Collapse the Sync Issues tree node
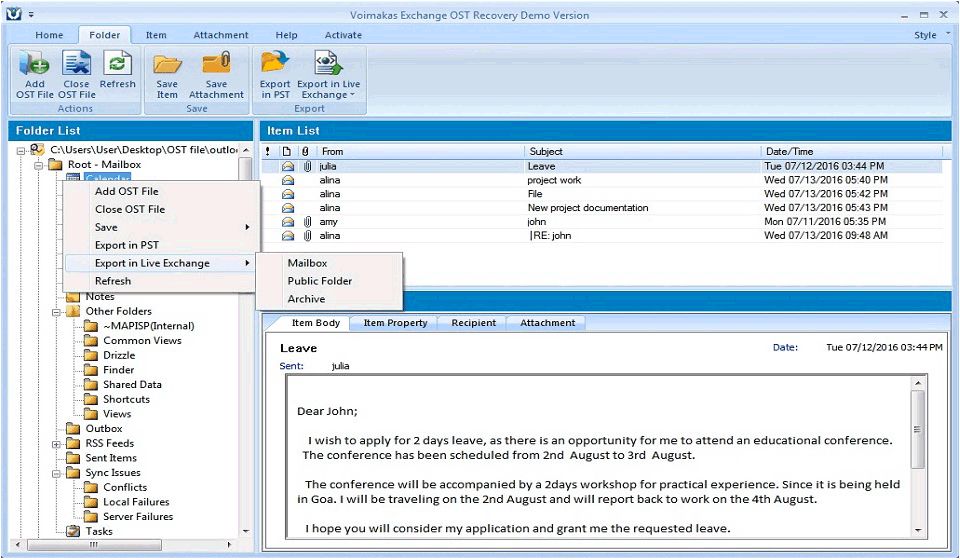This screenshot has width=960, height=560. click(58, 473)
